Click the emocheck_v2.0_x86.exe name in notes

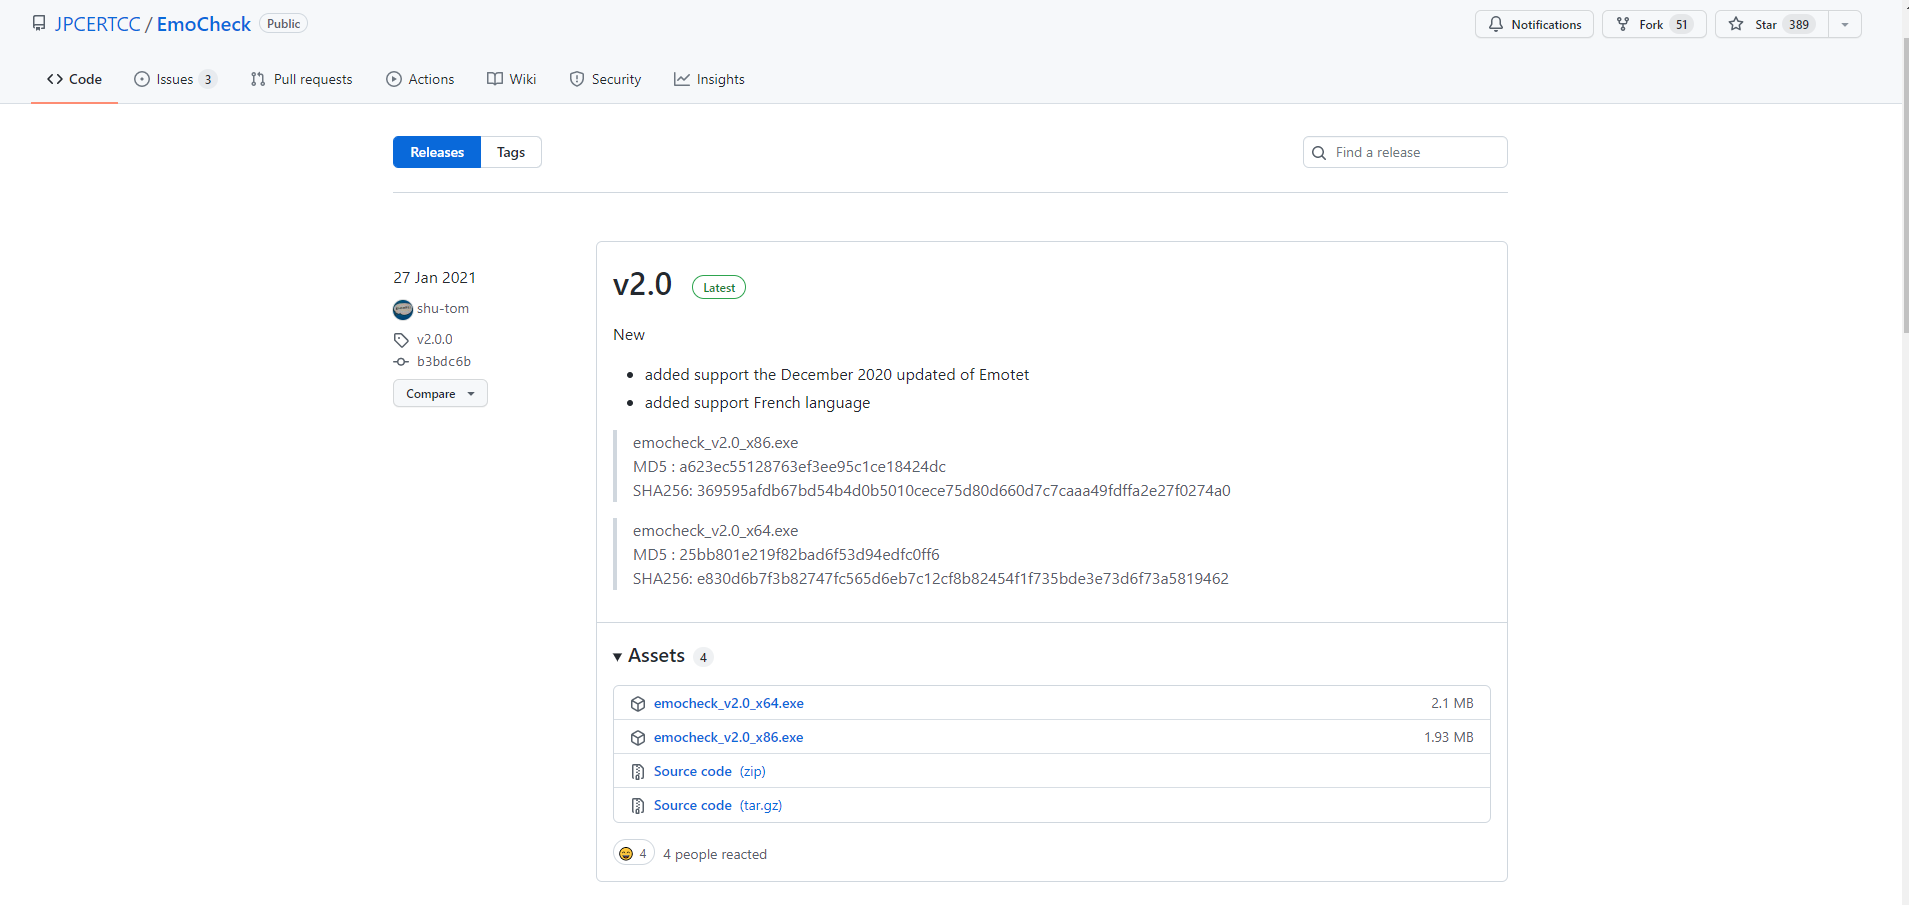click(716, 442)
